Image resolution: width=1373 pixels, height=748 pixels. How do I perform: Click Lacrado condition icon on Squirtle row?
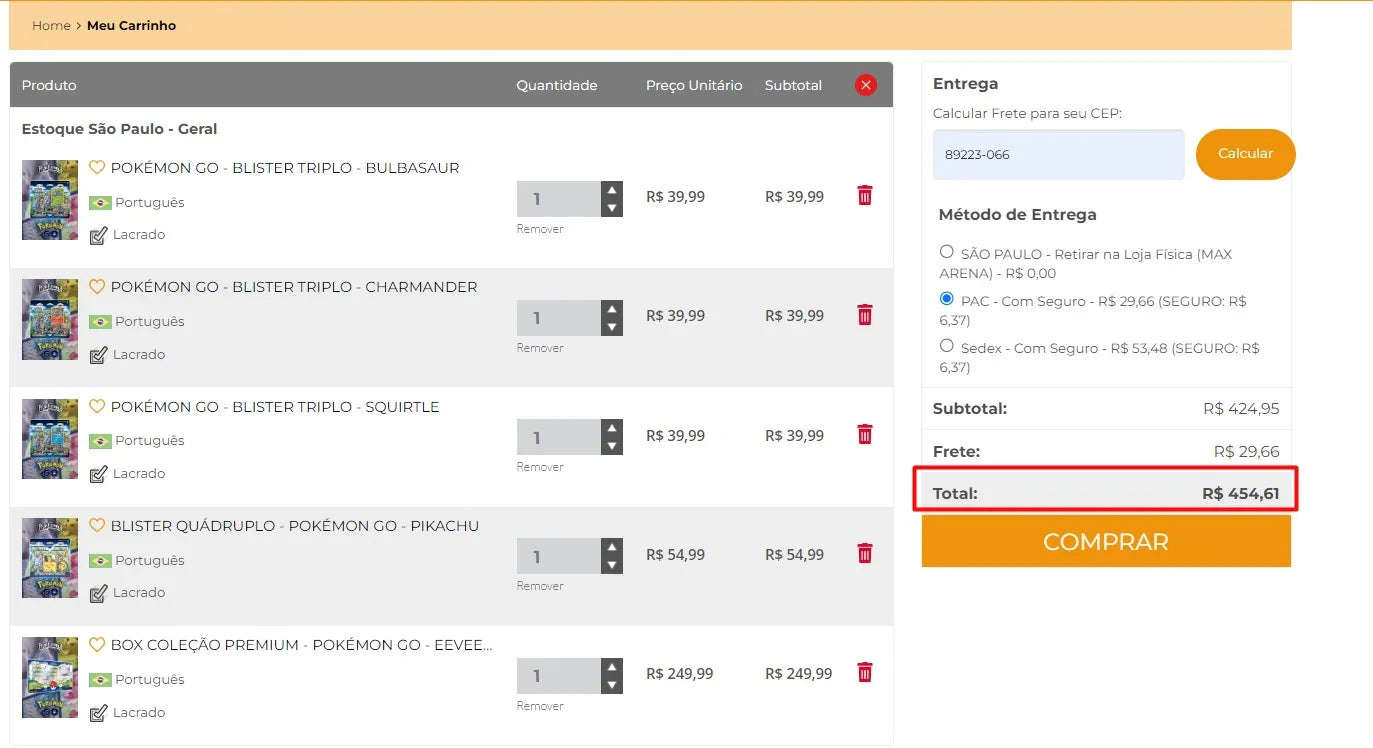coord(98,474)
